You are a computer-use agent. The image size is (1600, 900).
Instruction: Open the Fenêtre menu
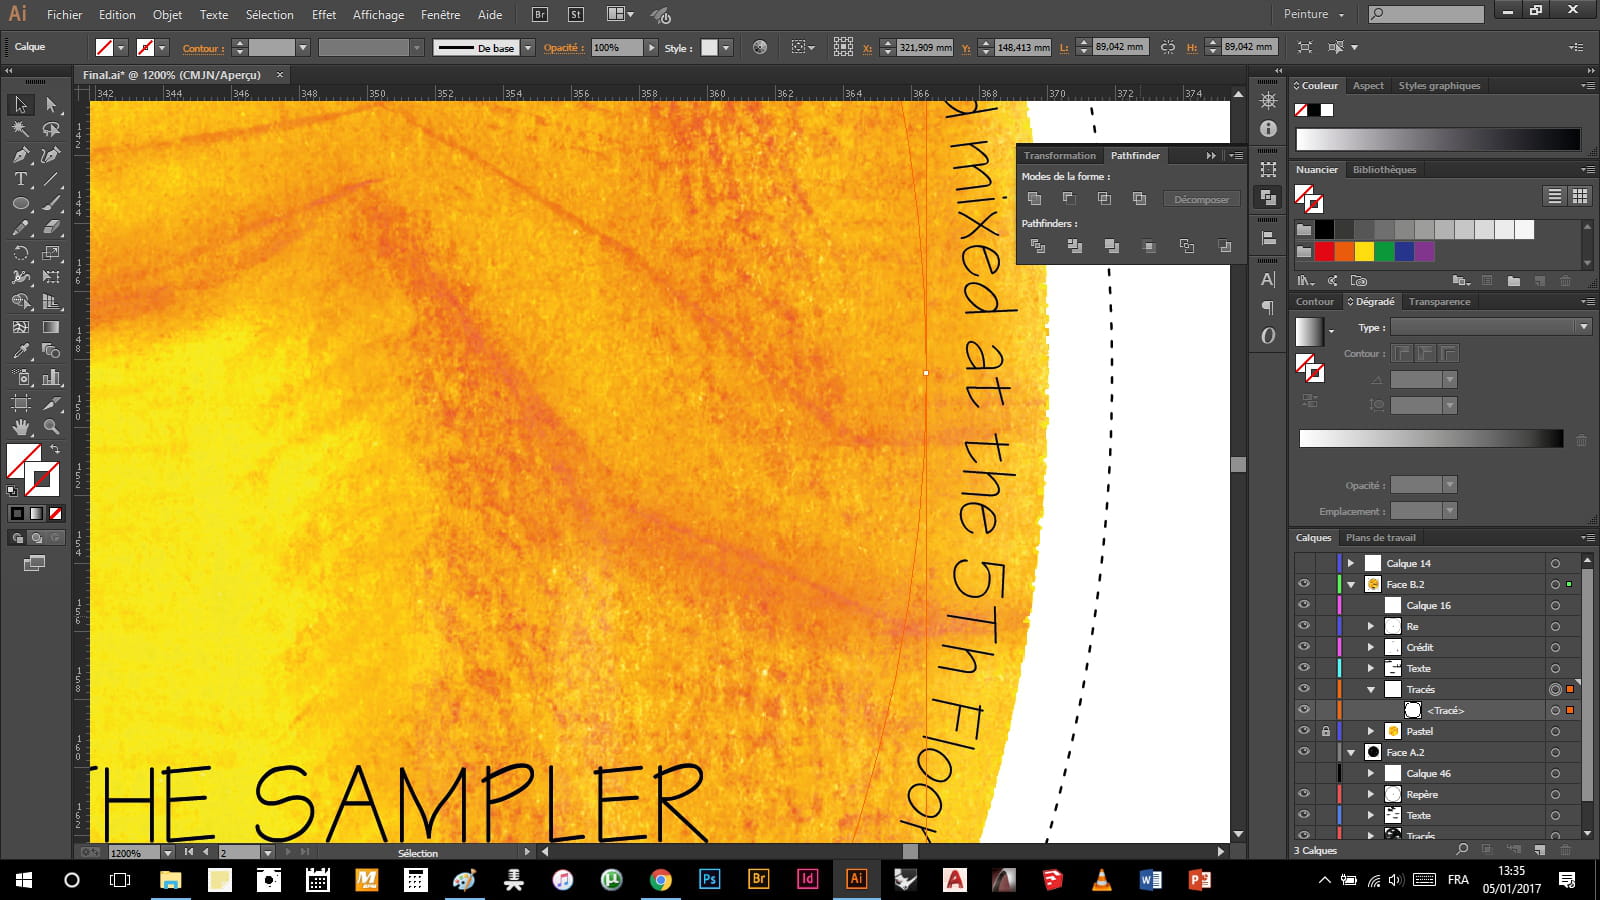tap(441, 15)
